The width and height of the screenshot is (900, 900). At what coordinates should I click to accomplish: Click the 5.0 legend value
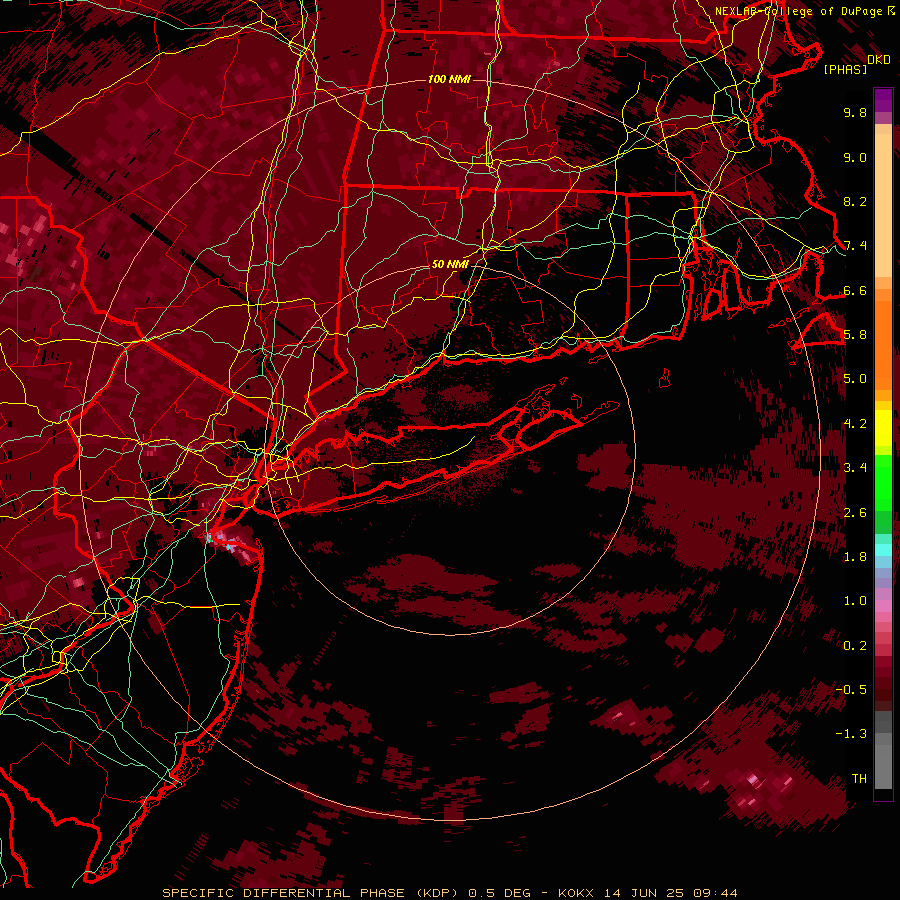click(855, 379)
